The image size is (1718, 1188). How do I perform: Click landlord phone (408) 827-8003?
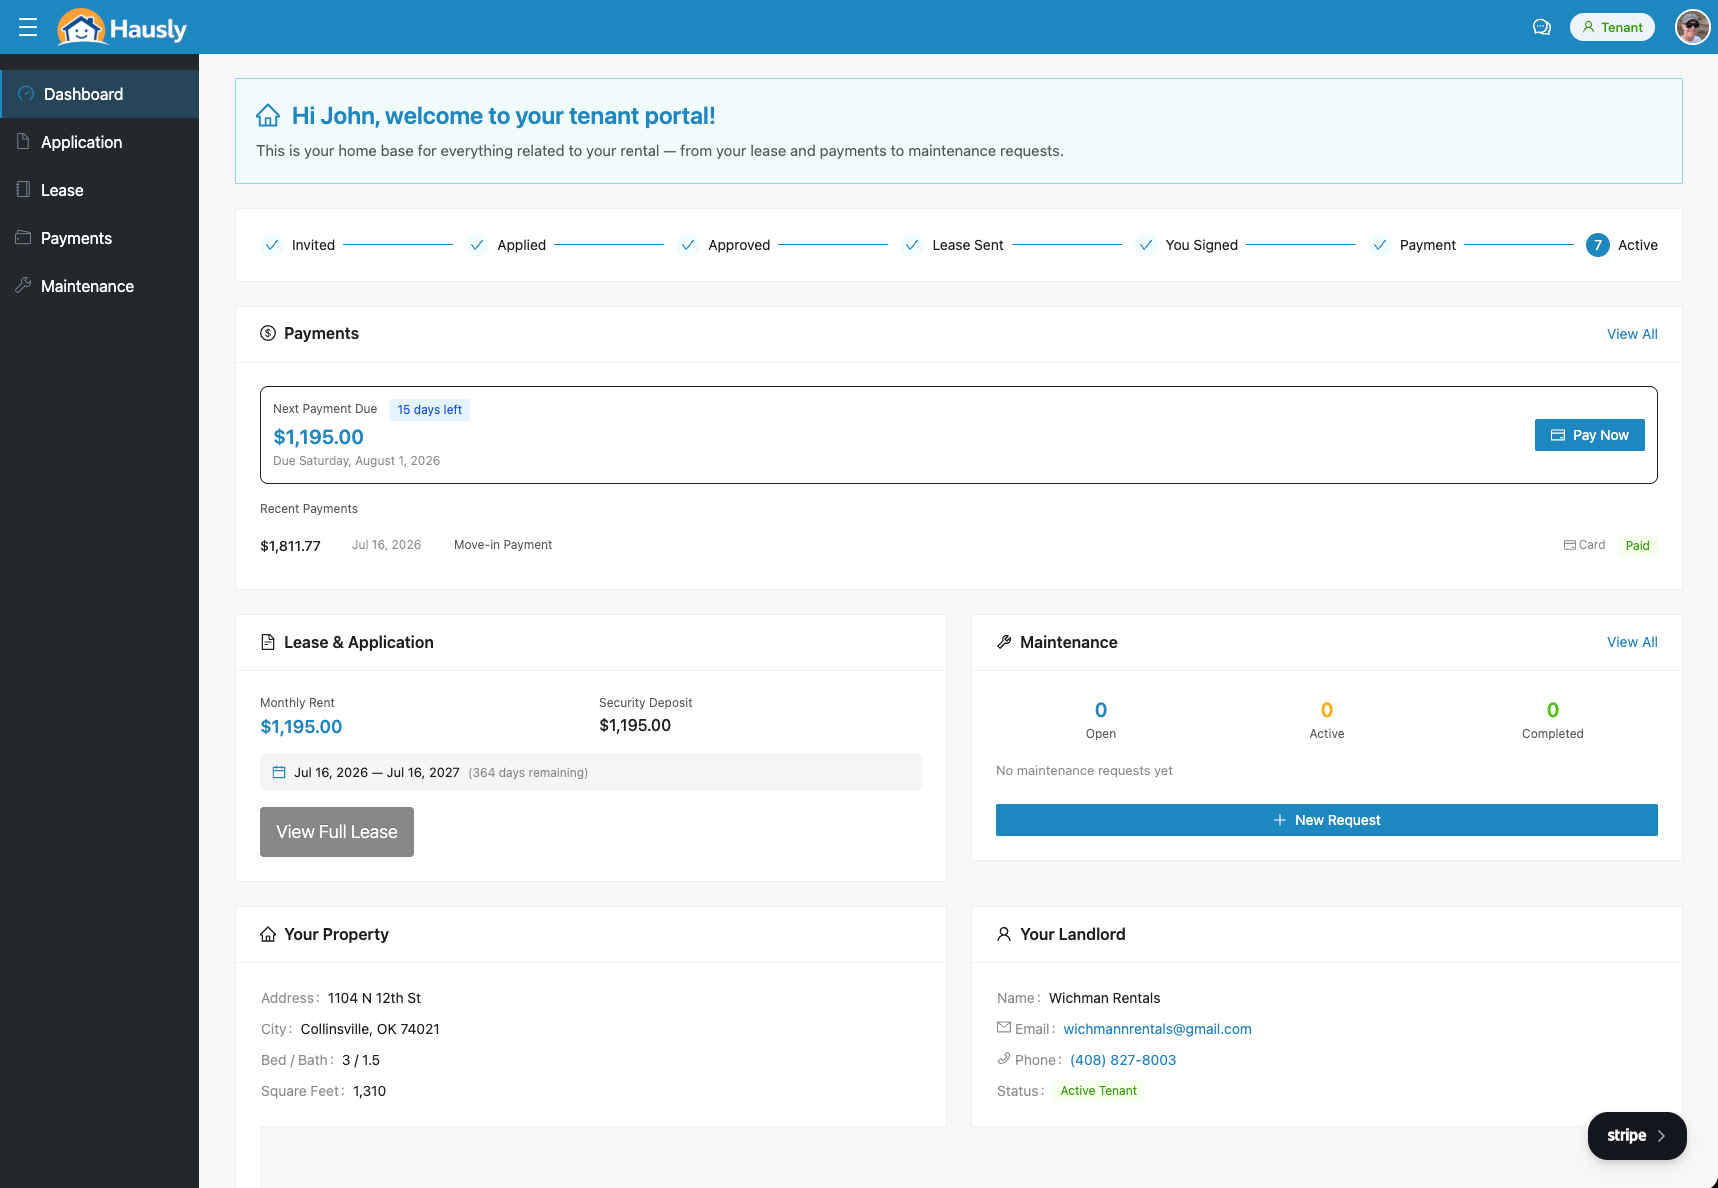[1123, 1060]
